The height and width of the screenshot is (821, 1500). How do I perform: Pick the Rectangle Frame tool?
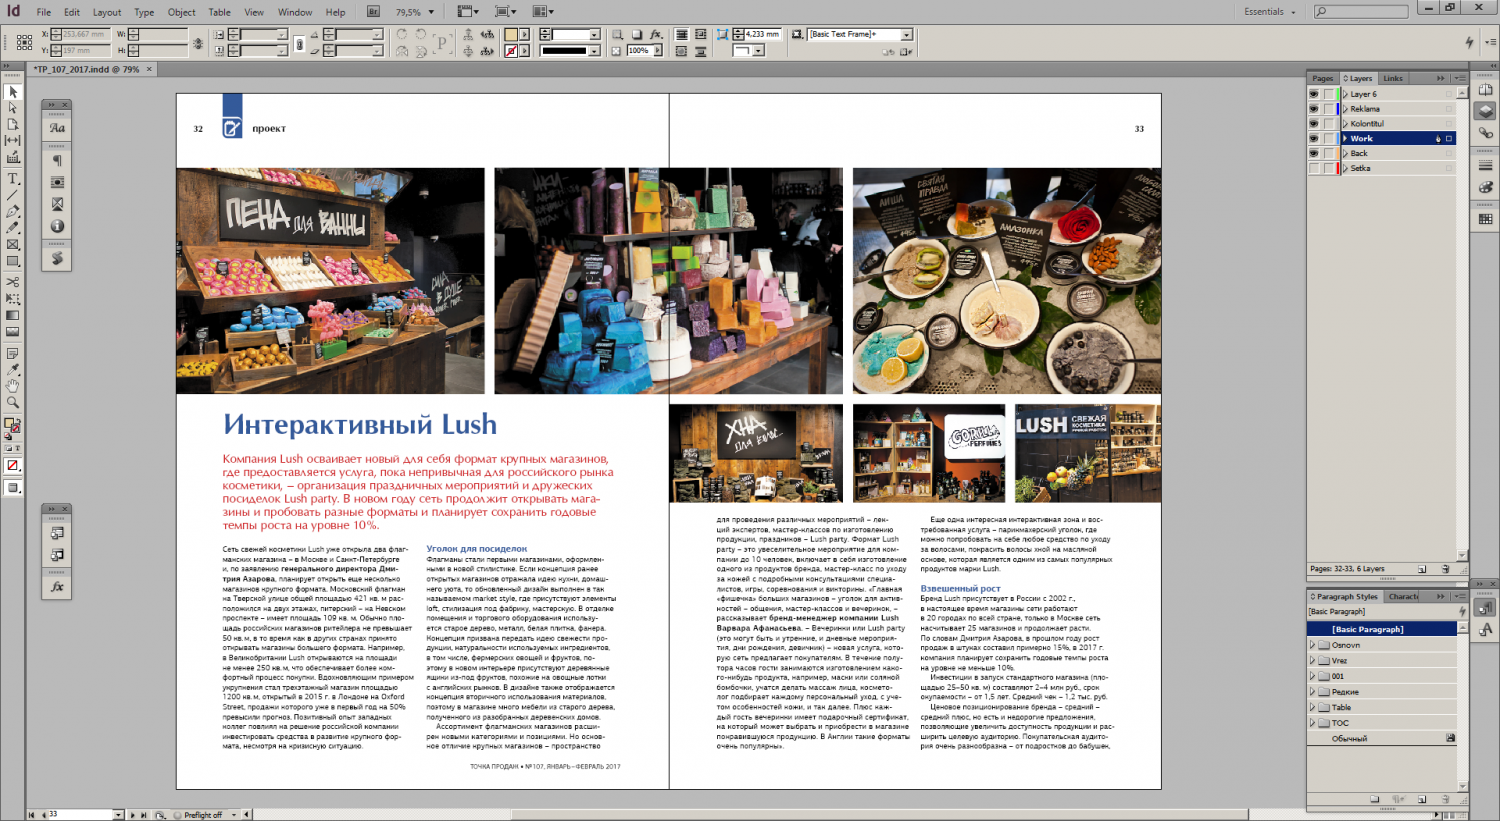[13, 245]
